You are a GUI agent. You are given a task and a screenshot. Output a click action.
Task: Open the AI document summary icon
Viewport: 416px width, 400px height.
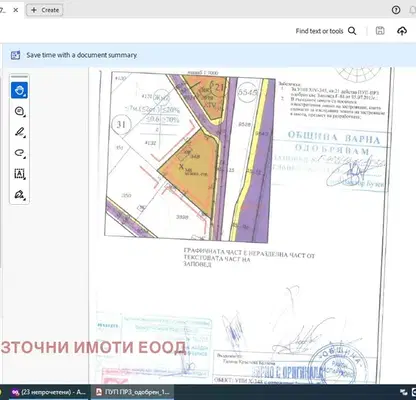coord(15,55)
